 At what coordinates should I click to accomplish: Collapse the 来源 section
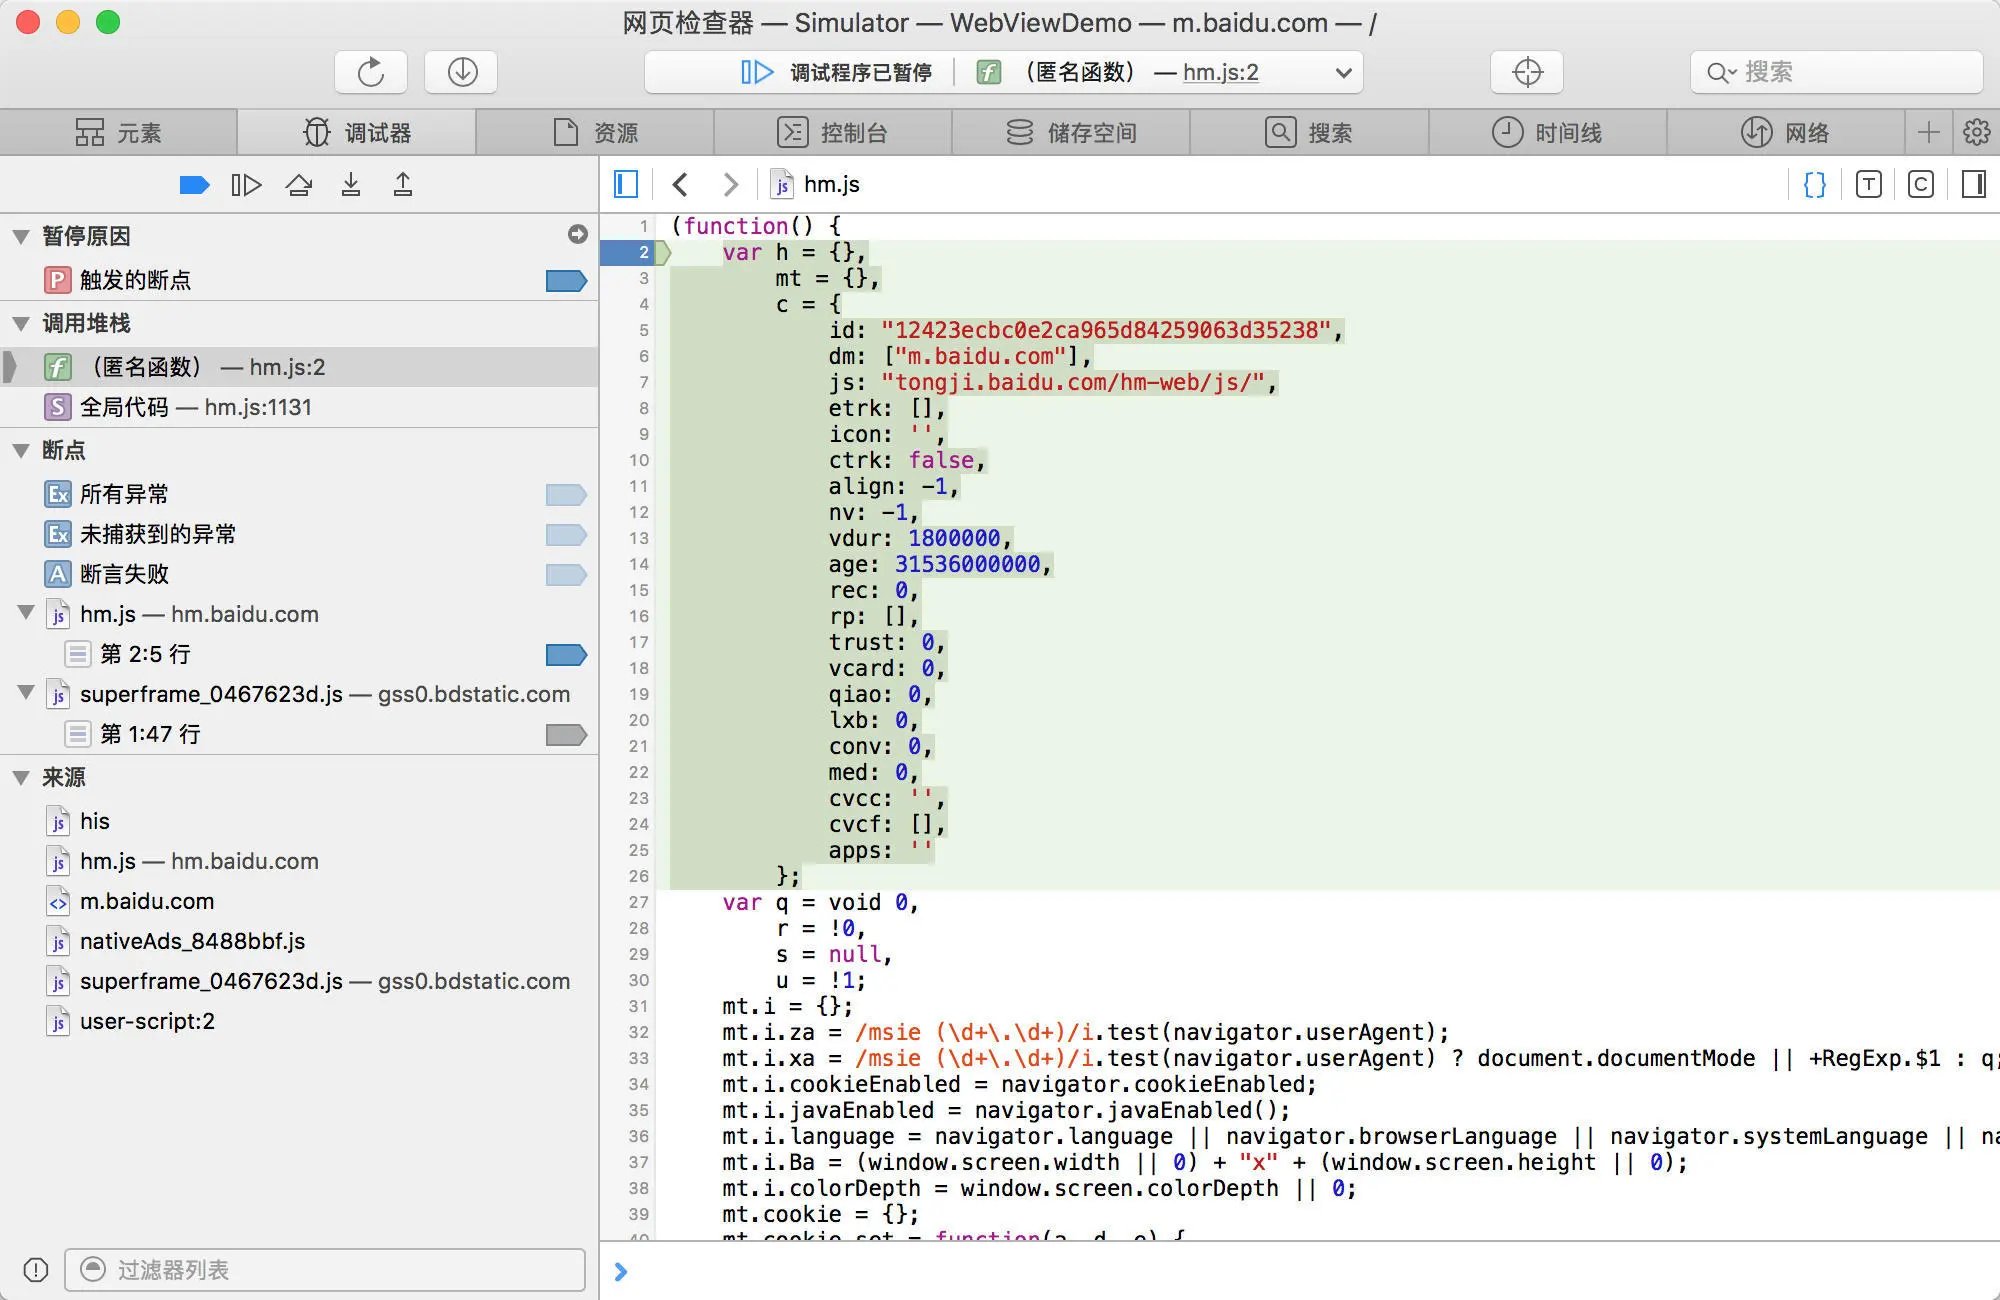pyautogui.click(x=21, y=778)
